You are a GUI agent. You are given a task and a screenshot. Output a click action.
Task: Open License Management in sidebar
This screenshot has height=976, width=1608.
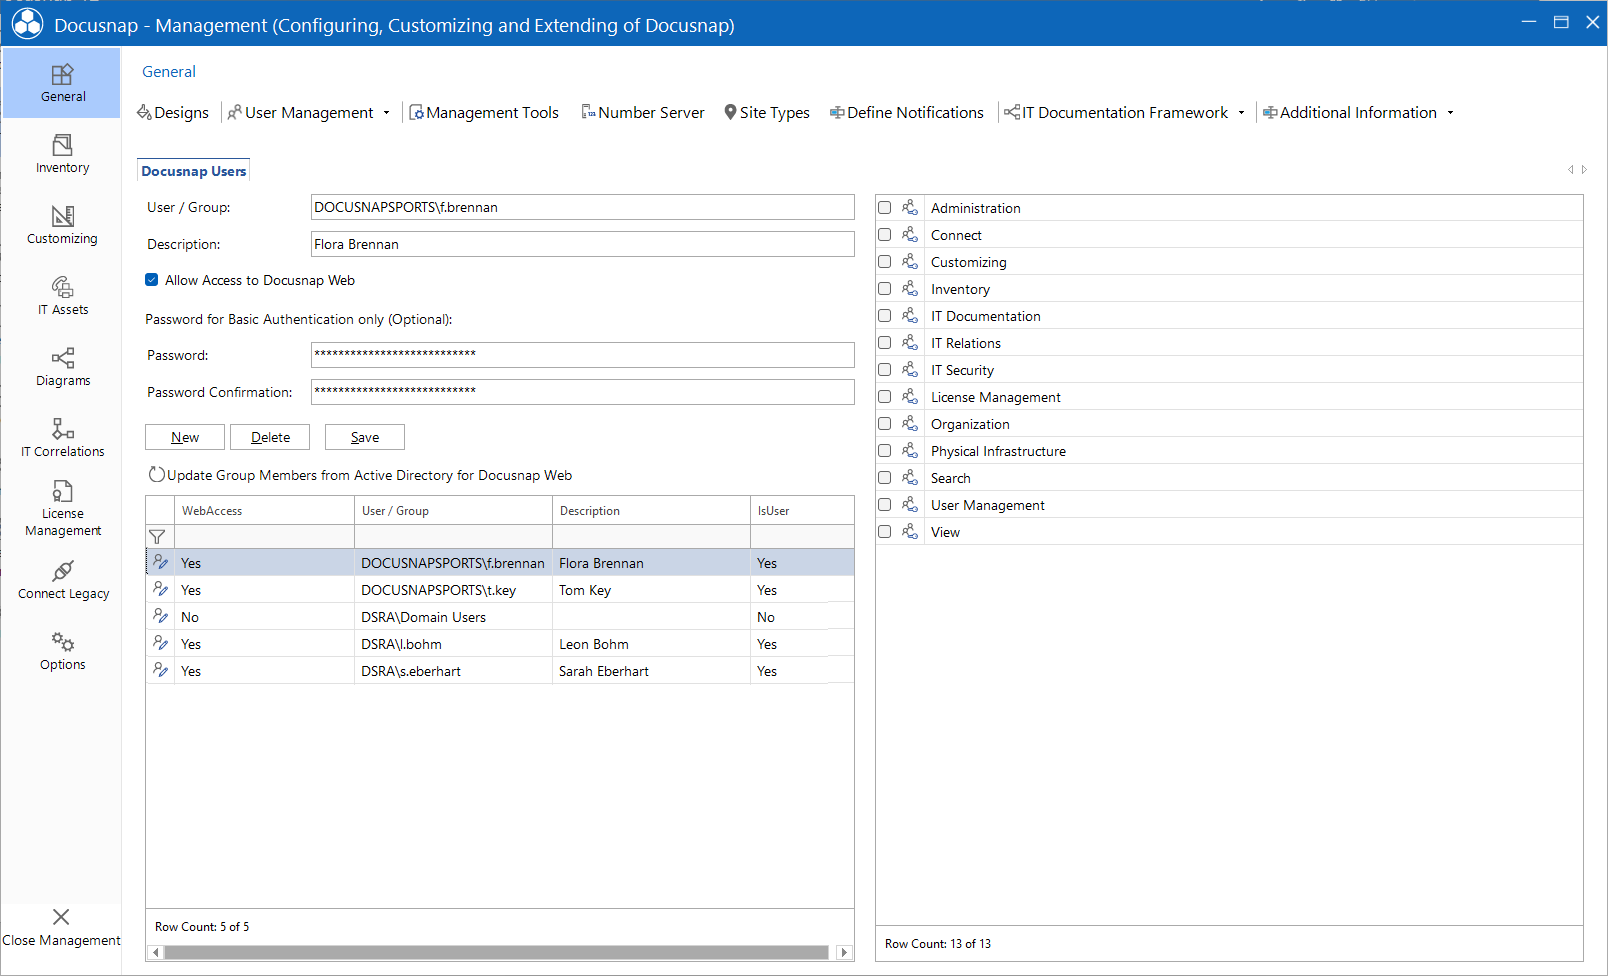coord(62,509)
